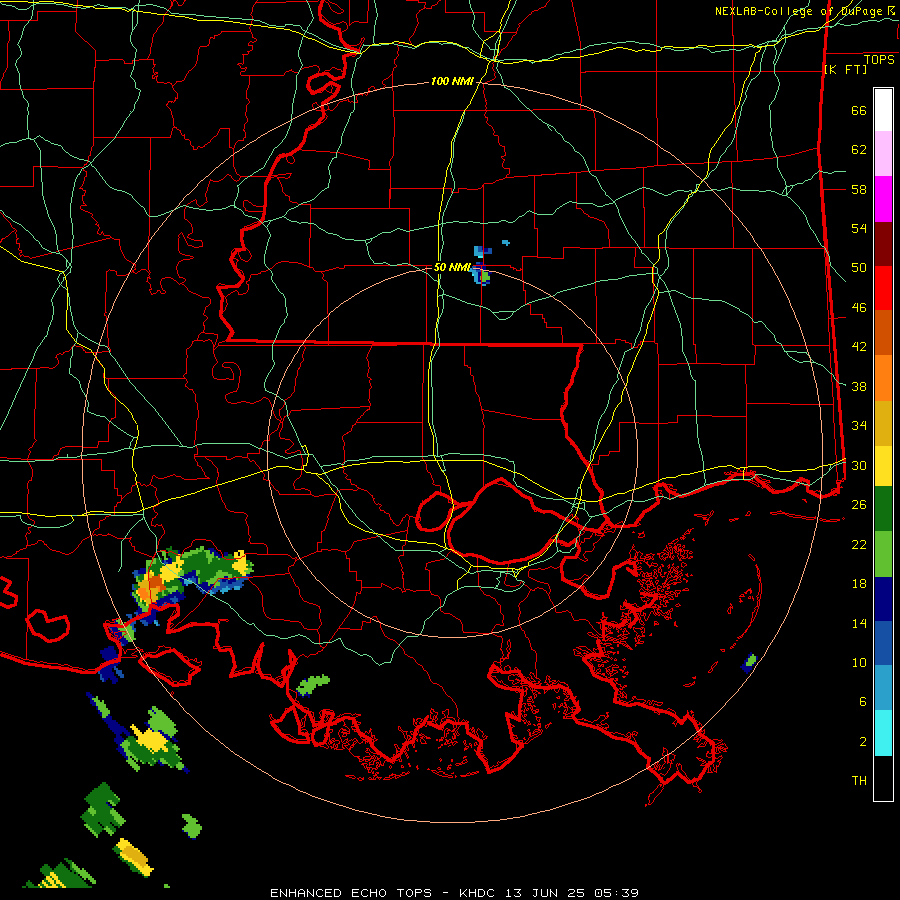Image resolution: width=900 pixels, height=900 pixels.
Task: Click the 100 NMI range ring label
Action: coord(452,82)
